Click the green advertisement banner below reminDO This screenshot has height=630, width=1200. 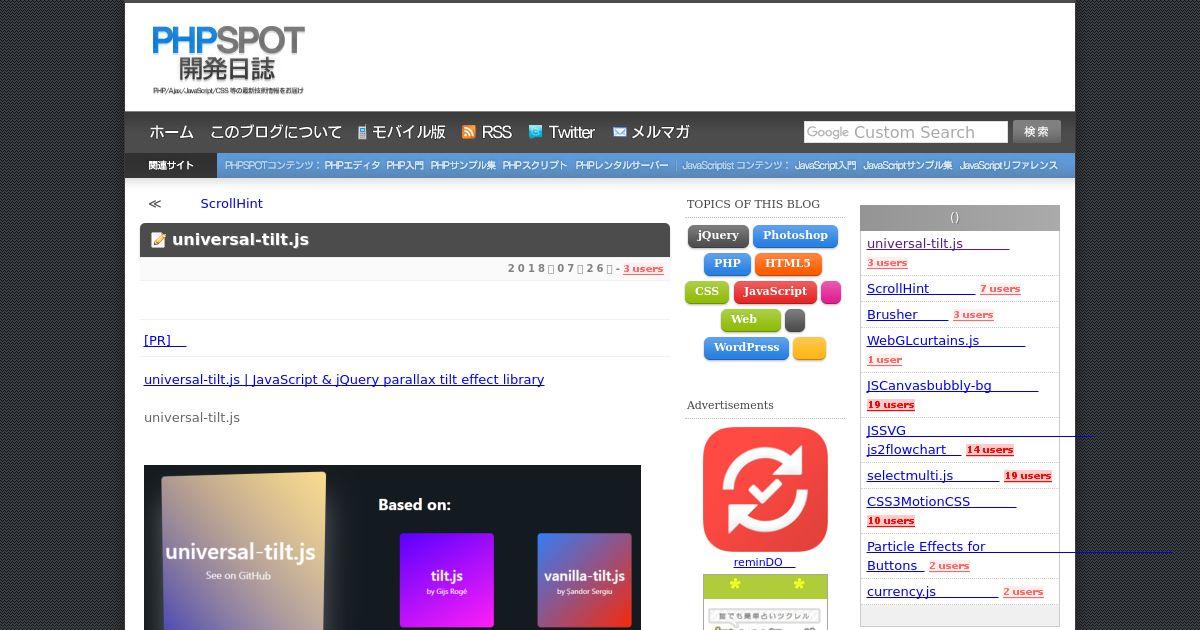[x=765, y=602]
